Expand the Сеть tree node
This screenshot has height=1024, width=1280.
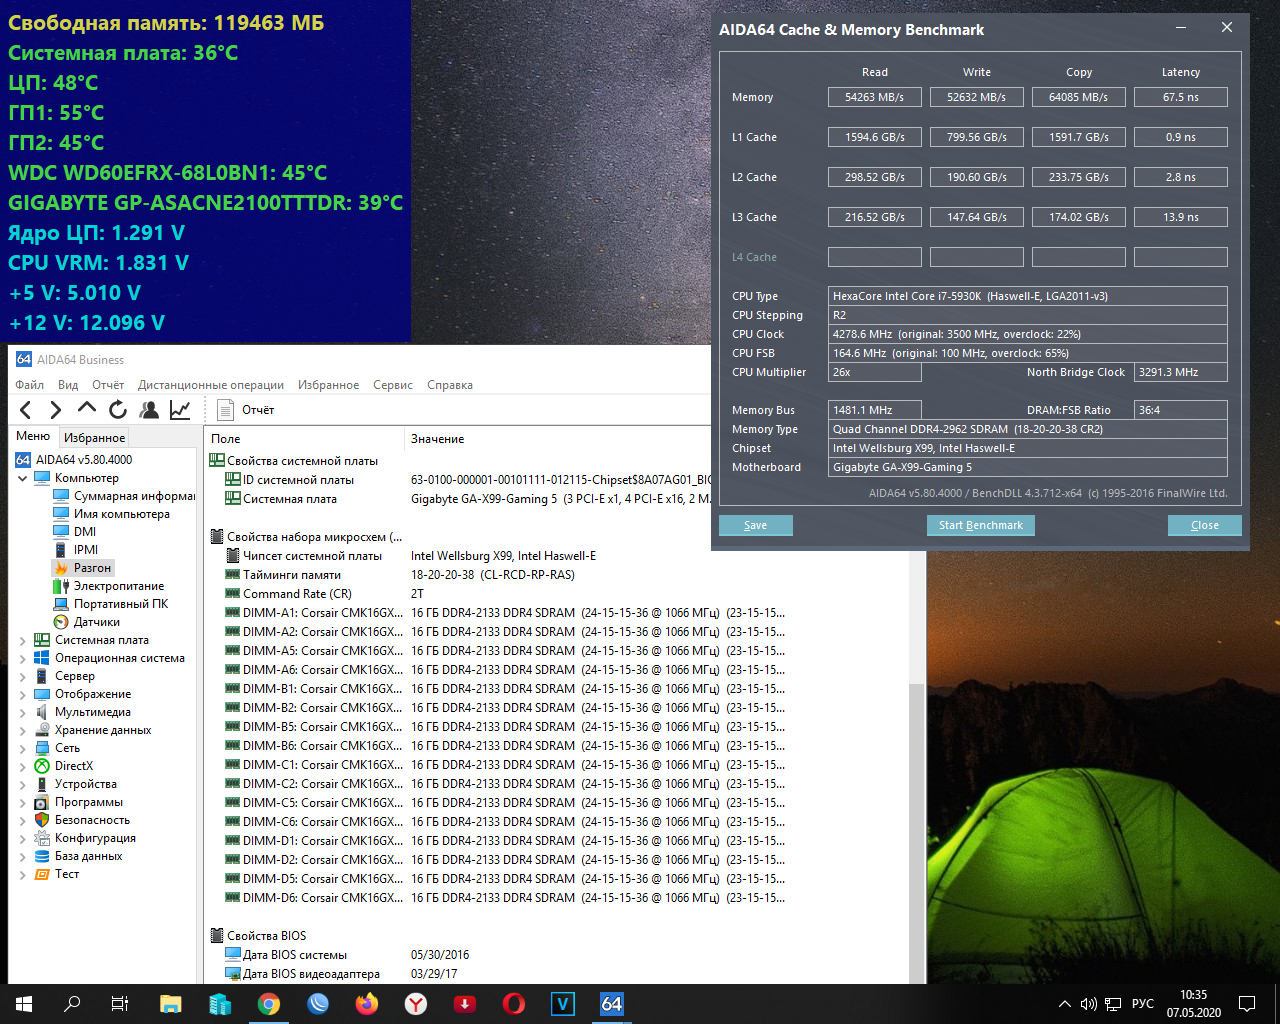point(23,748)
